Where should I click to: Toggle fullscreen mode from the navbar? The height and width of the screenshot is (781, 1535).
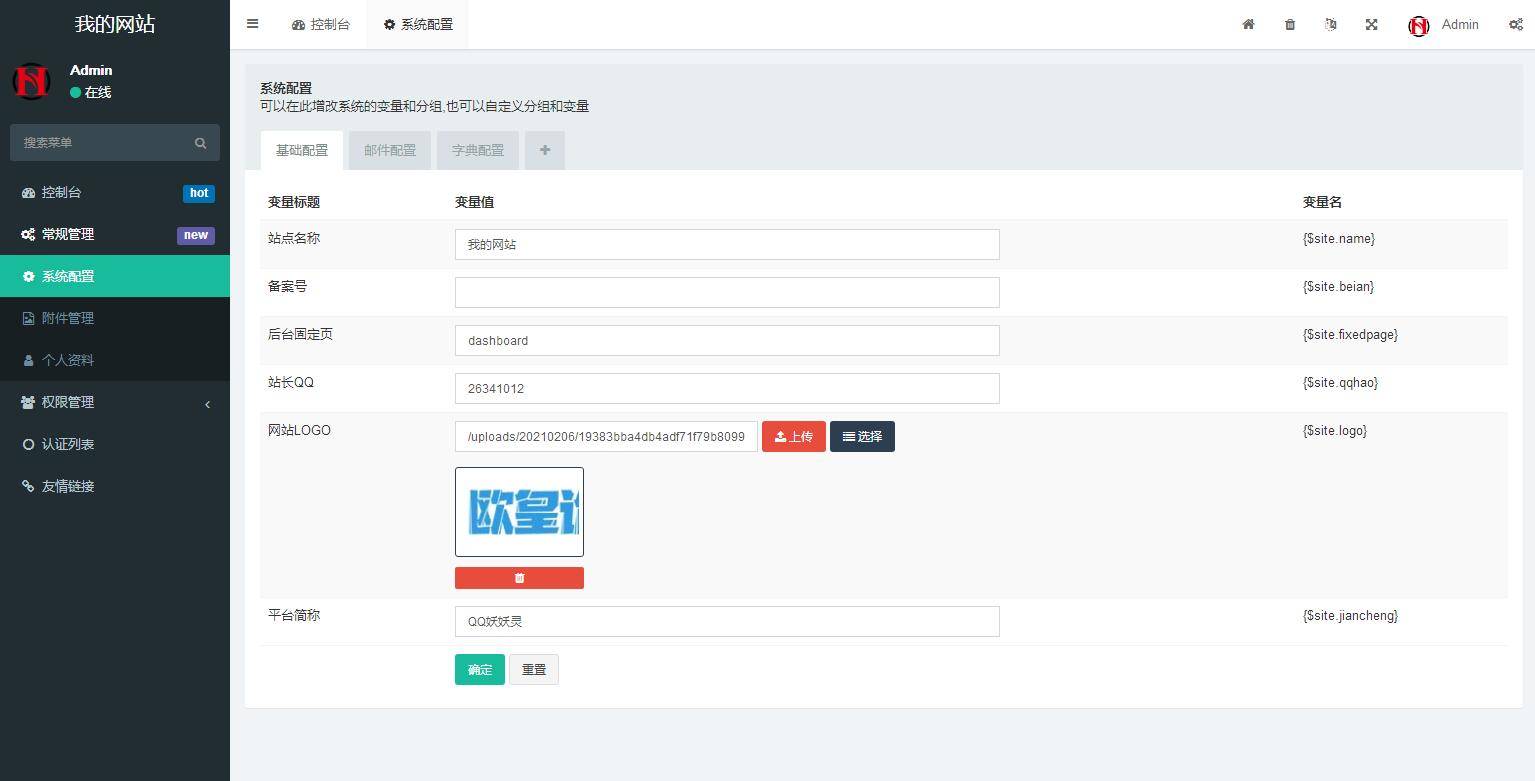[x=1371, y=24]
